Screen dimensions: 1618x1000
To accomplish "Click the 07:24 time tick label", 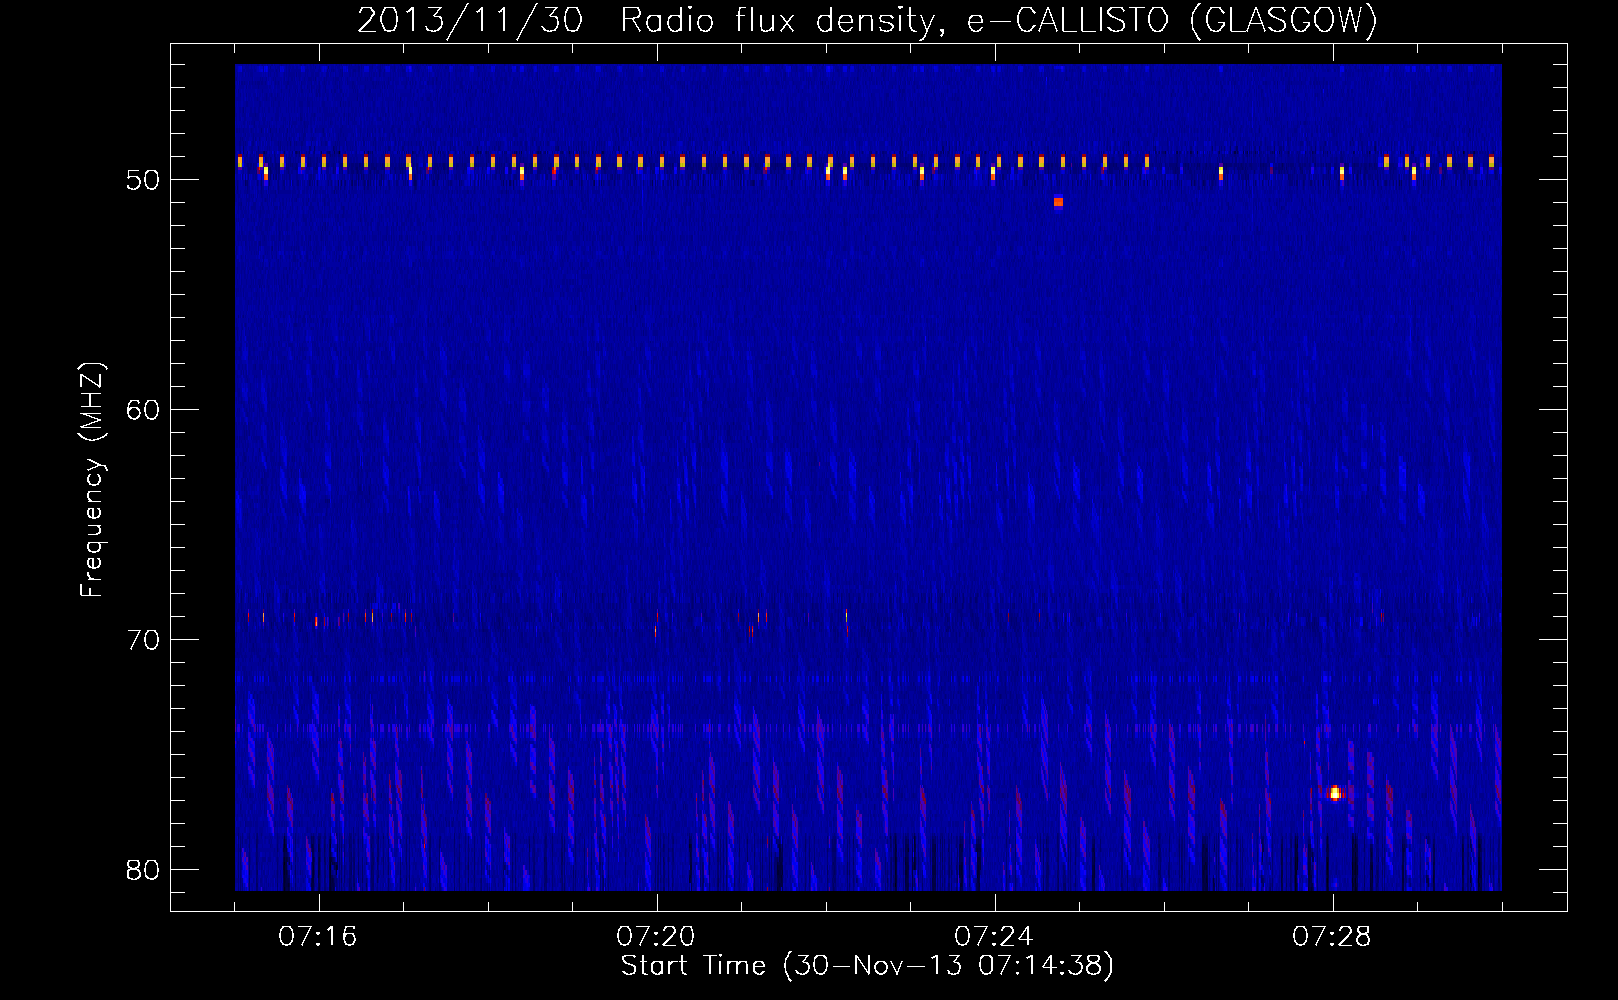I will point(994,937).
